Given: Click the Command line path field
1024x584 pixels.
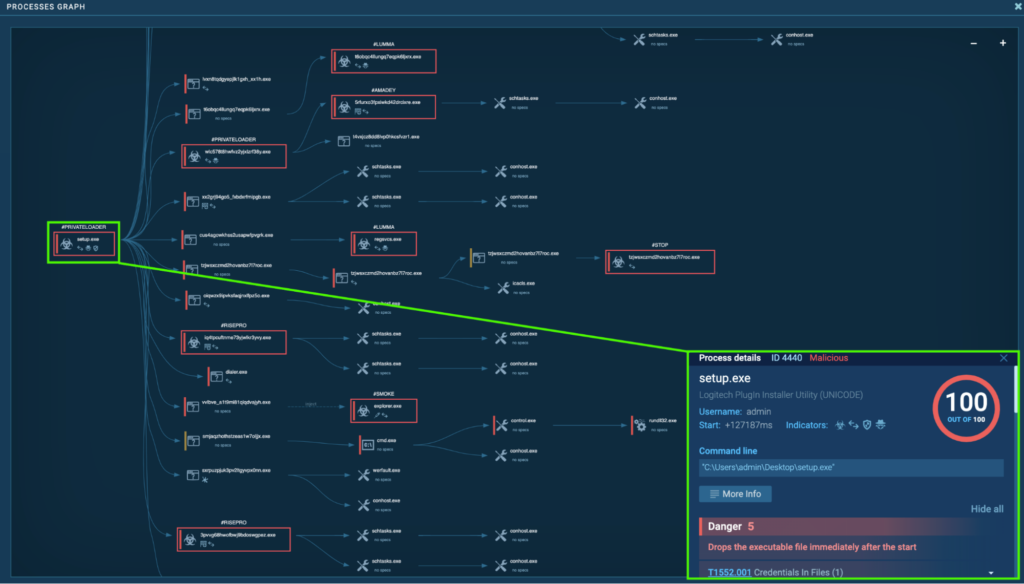Looking at the screenshot, I should coord(850,468).
